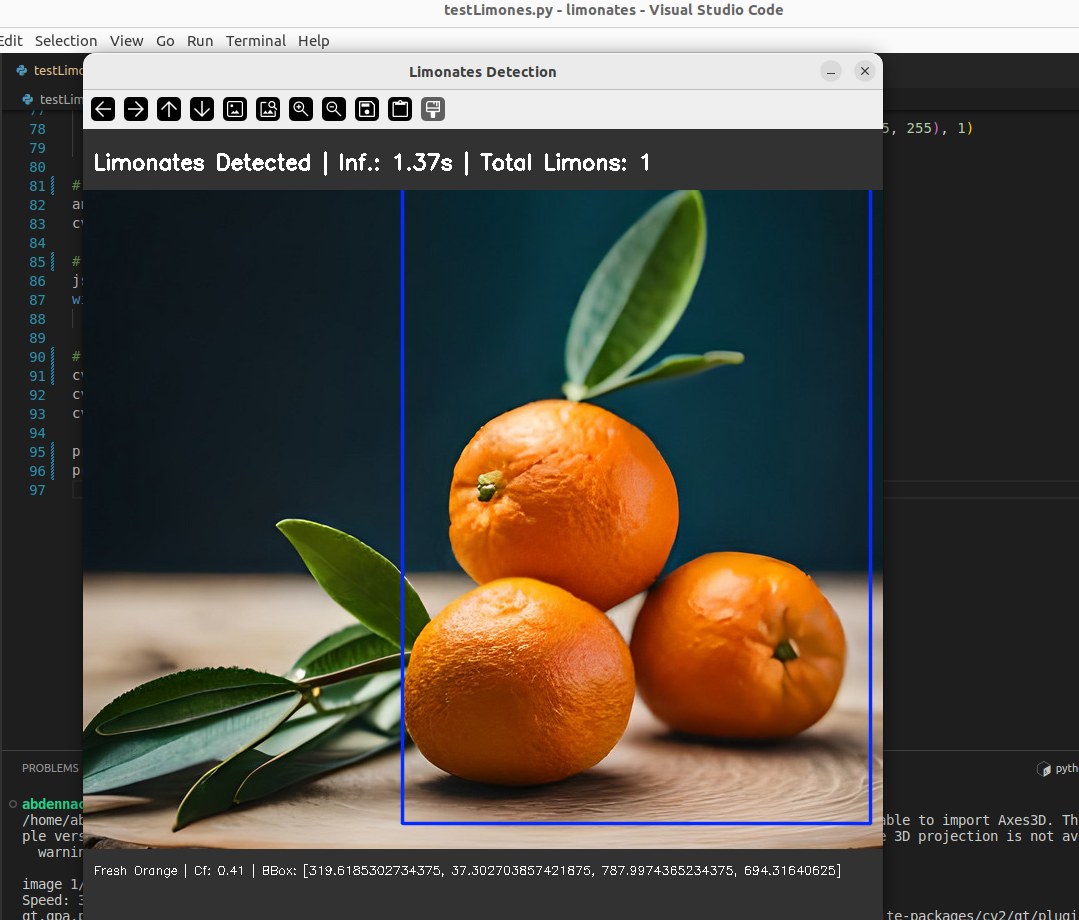Close the Limonates Detection window
1079x920 pixels.
pyautogui.click(x=865, y=71)
